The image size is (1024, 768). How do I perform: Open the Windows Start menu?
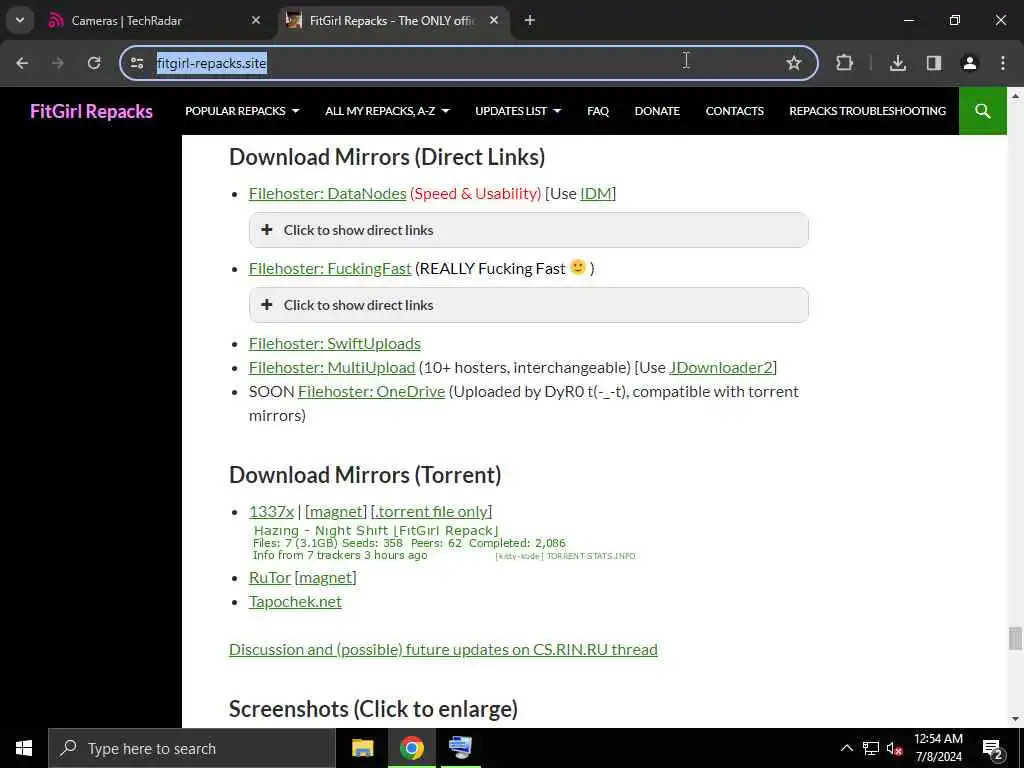(24, 748)
